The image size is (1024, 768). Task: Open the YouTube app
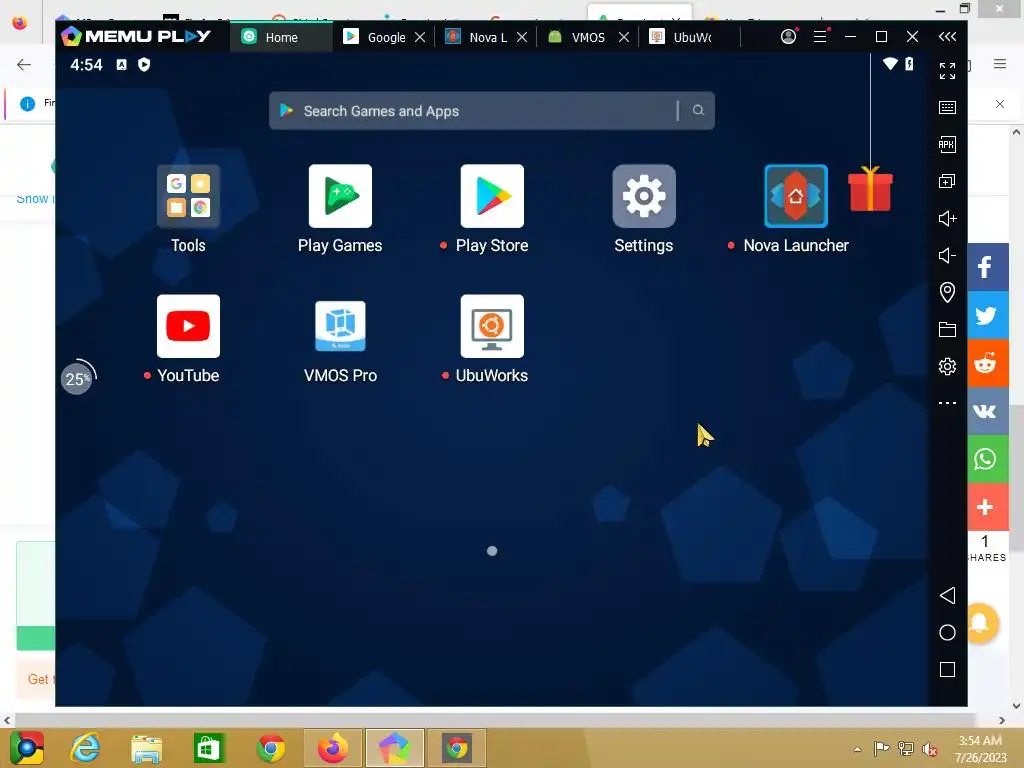pos(188,326)
